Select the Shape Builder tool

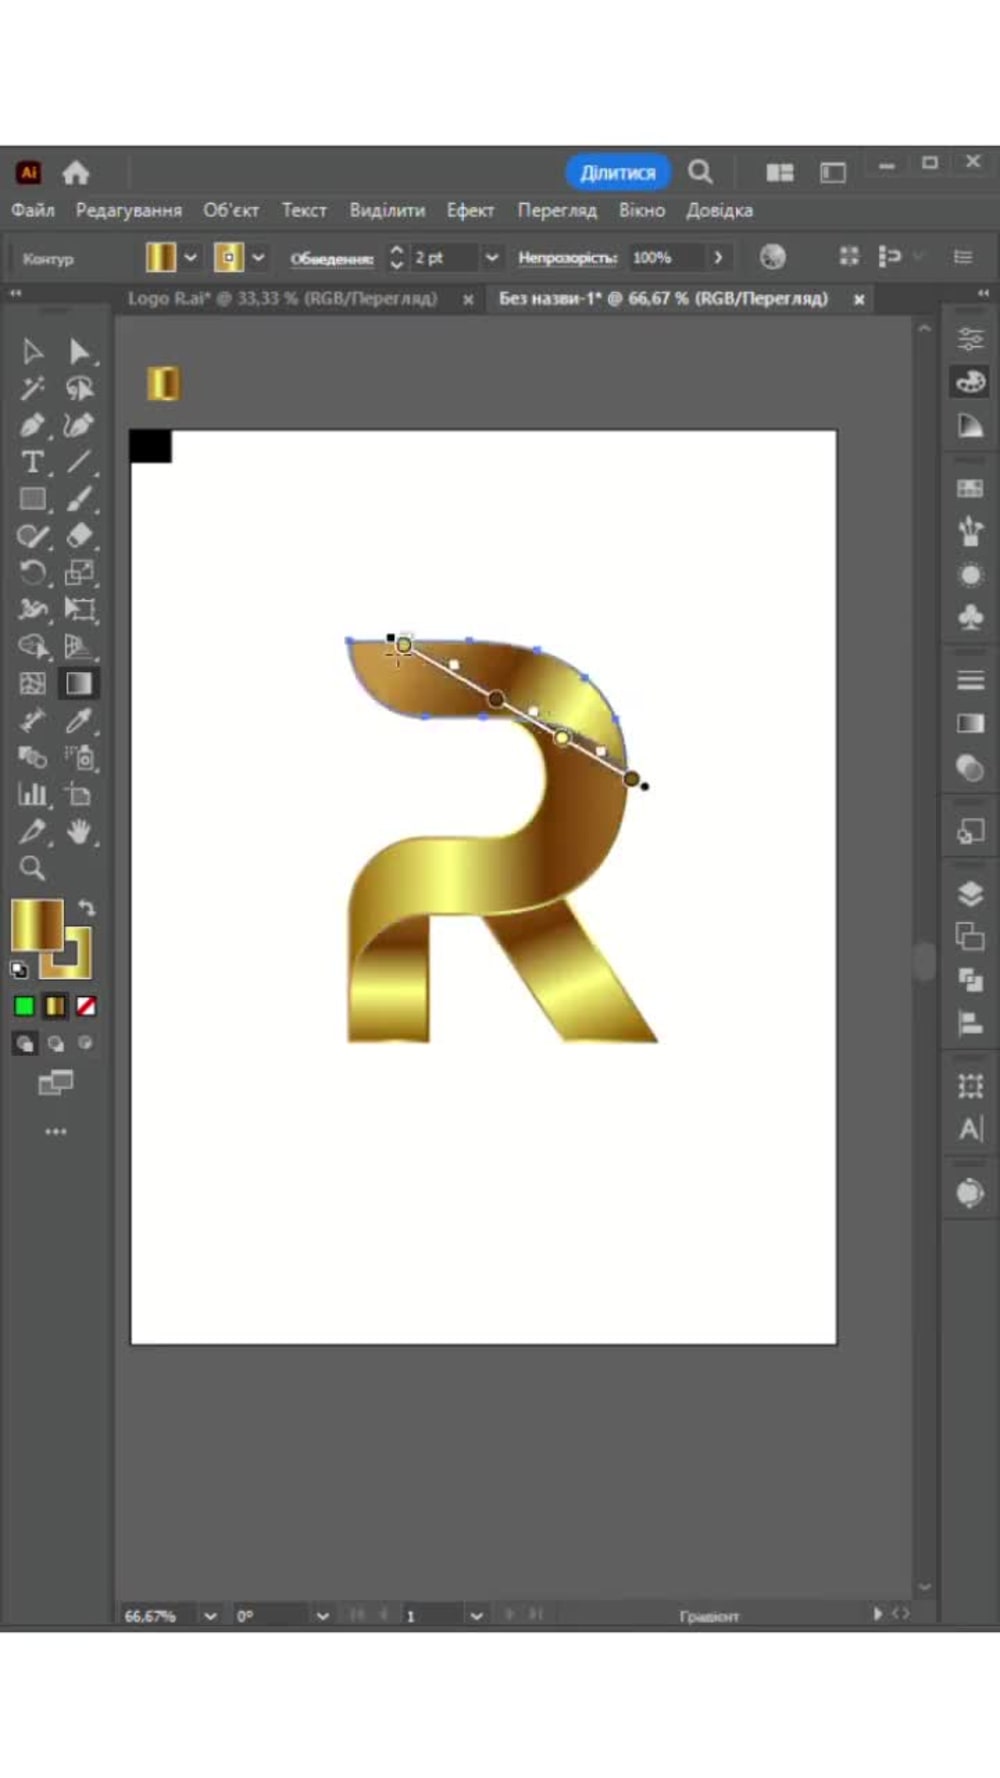tap(32, 646)
